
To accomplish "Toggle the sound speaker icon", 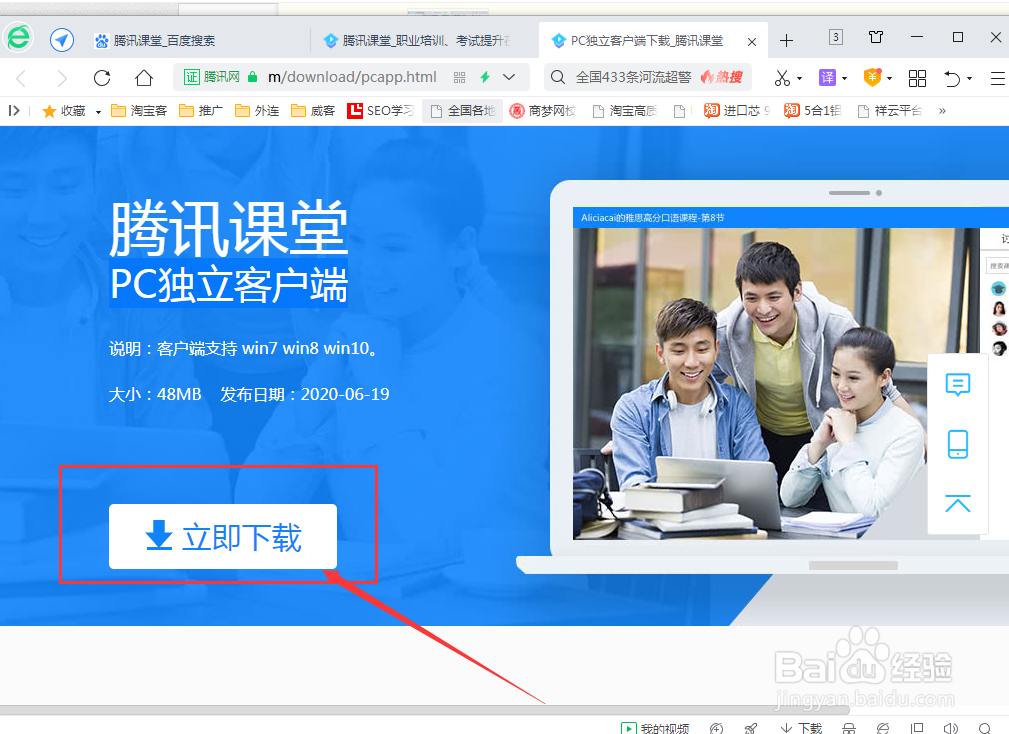I will tap(950, 728).
